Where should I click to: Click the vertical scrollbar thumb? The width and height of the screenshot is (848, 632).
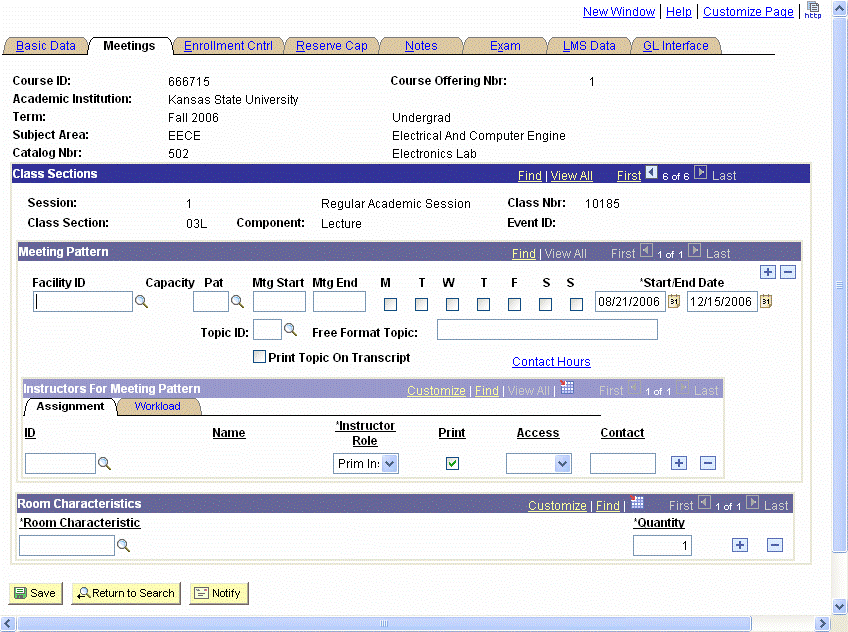pyautogui.click(x=839, y=285)
